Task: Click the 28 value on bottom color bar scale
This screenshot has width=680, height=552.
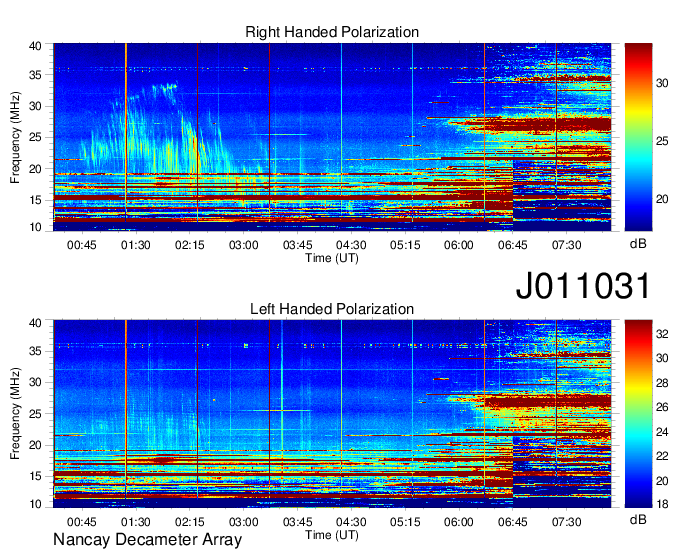Action: [x=662, y=383]
